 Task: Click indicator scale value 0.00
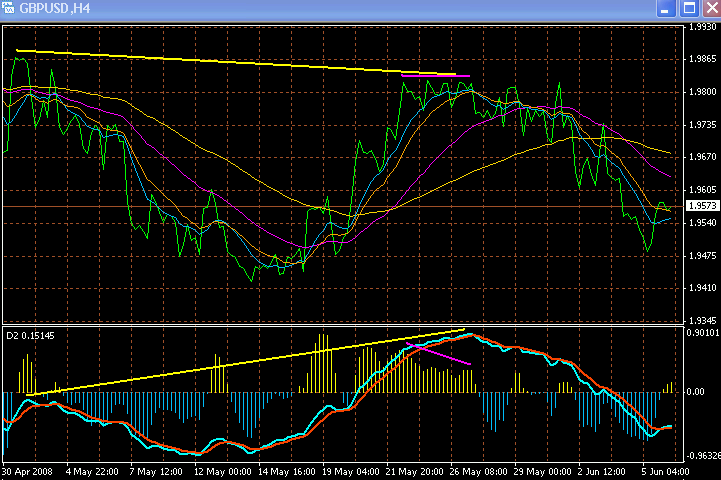point(695,392)
